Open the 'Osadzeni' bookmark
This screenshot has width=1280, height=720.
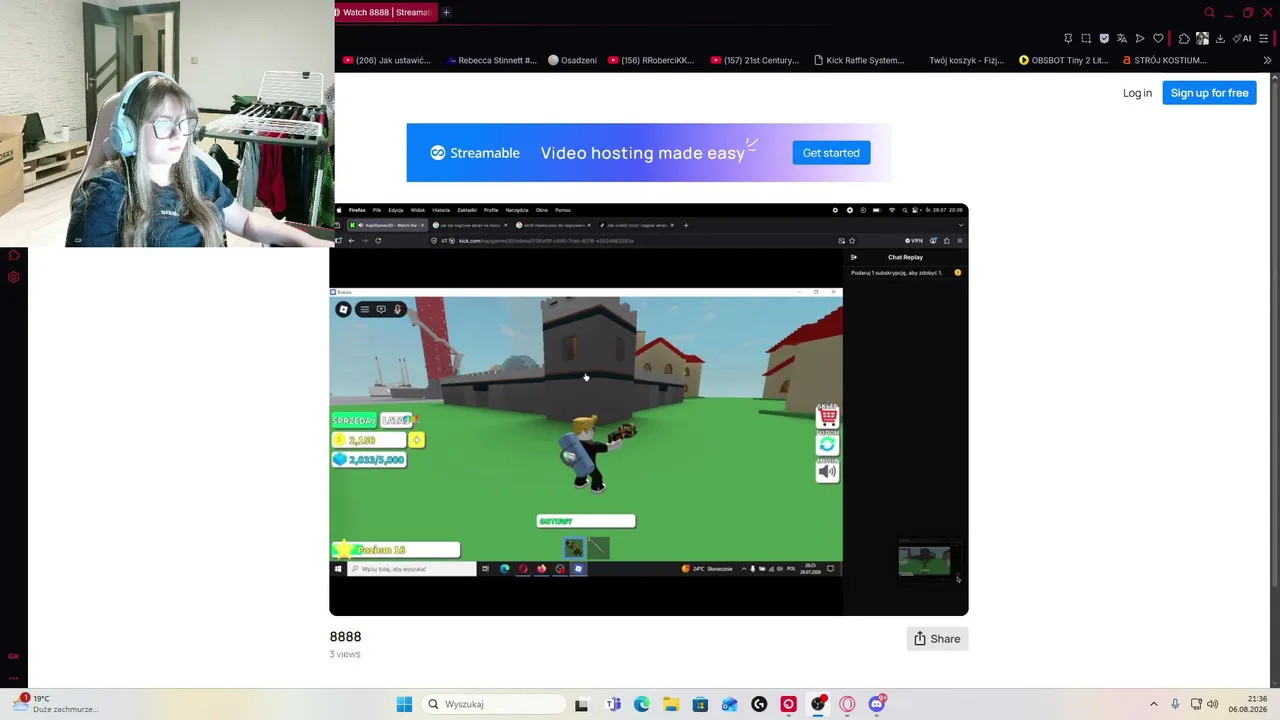(572, 60)
